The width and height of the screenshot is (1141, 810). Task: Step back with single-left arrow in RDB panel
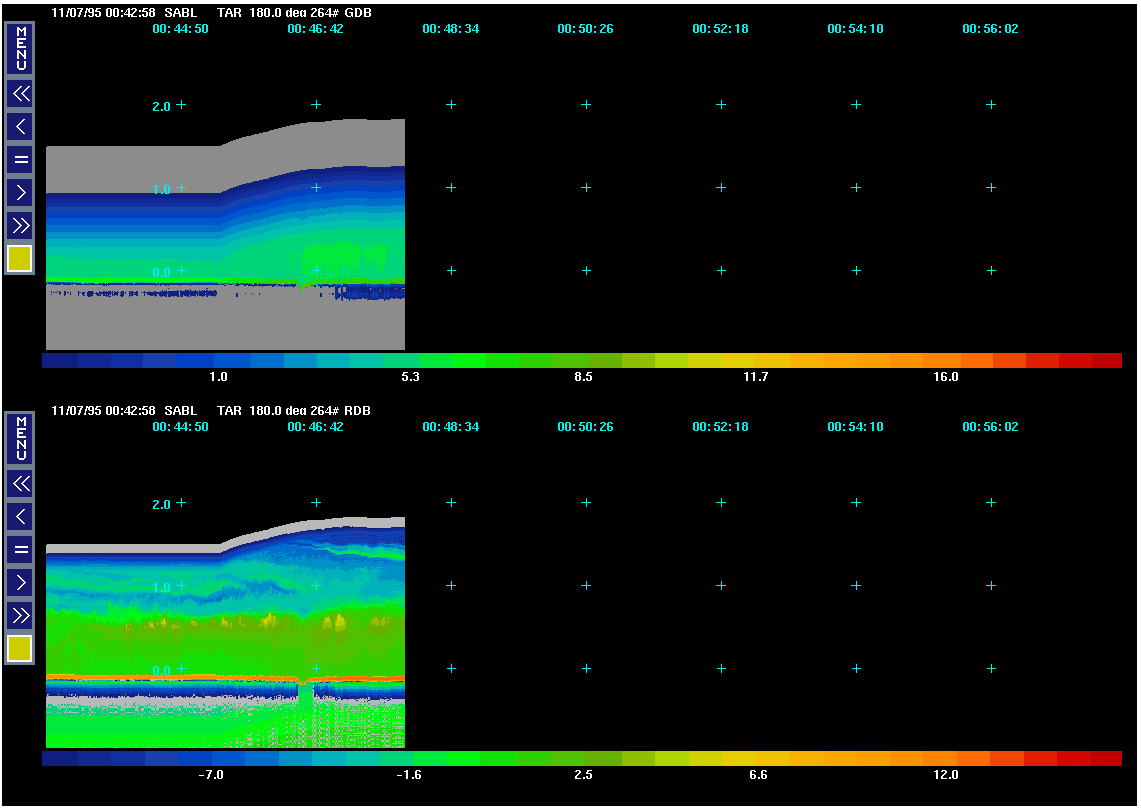[20, 517]
